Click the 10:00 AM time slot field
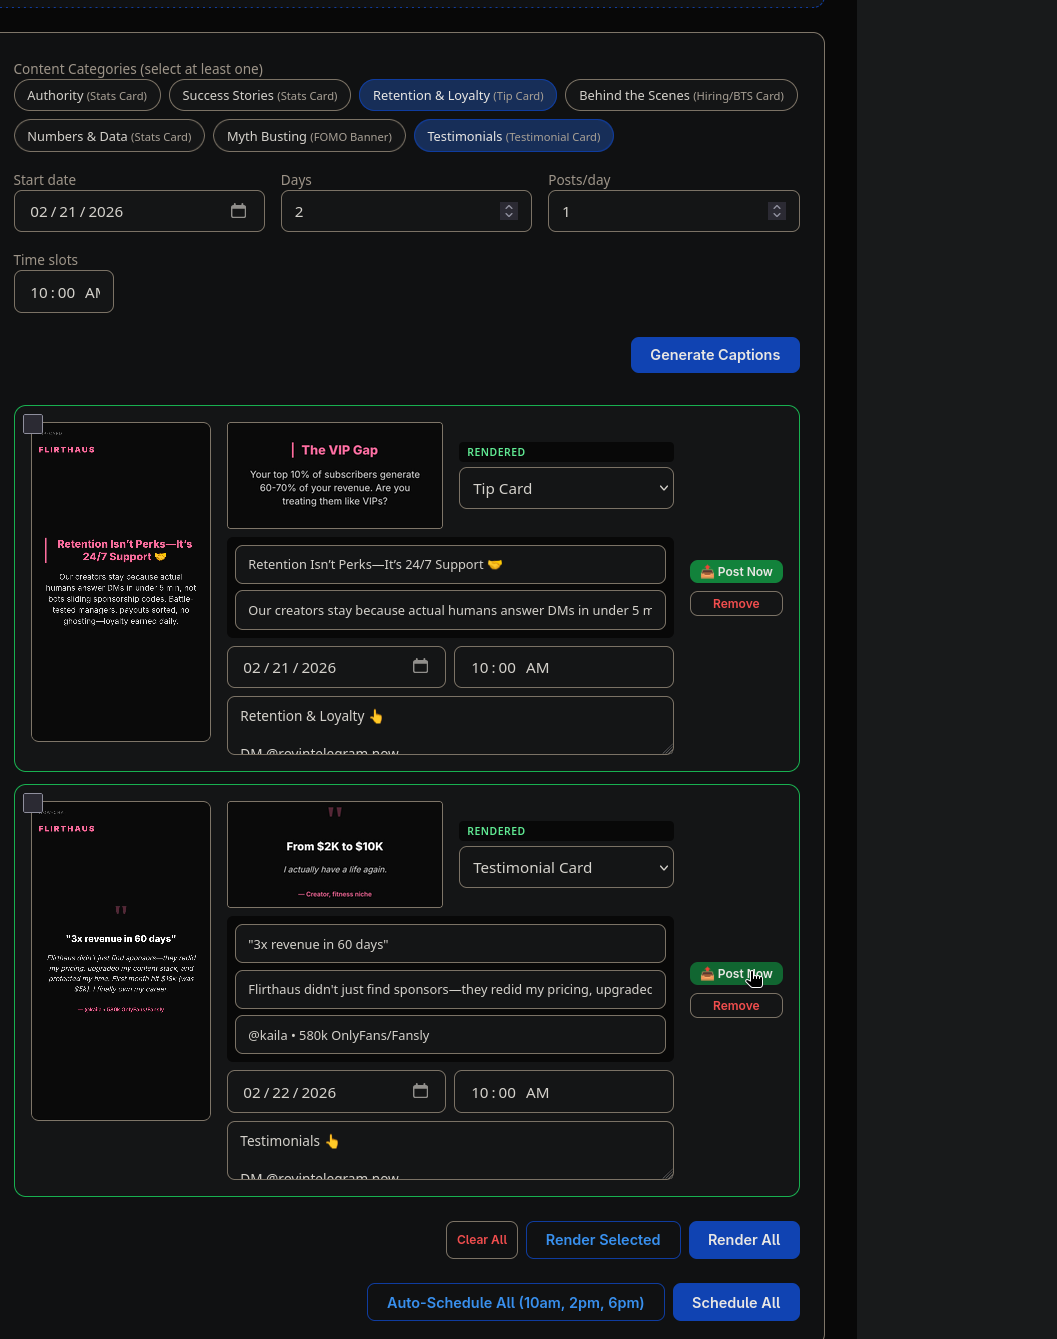This screenshot has width=1057, height=1339. tap(63, 291)
